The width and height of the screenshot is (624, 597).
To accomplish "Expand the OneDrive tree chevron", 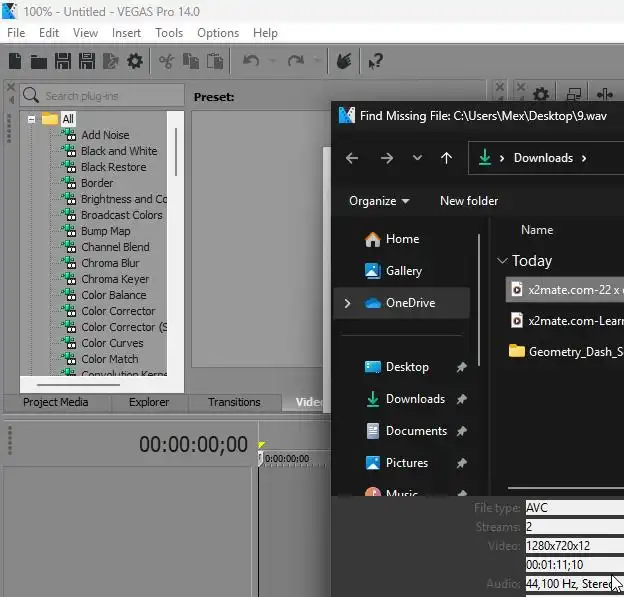I will (347, 303).
